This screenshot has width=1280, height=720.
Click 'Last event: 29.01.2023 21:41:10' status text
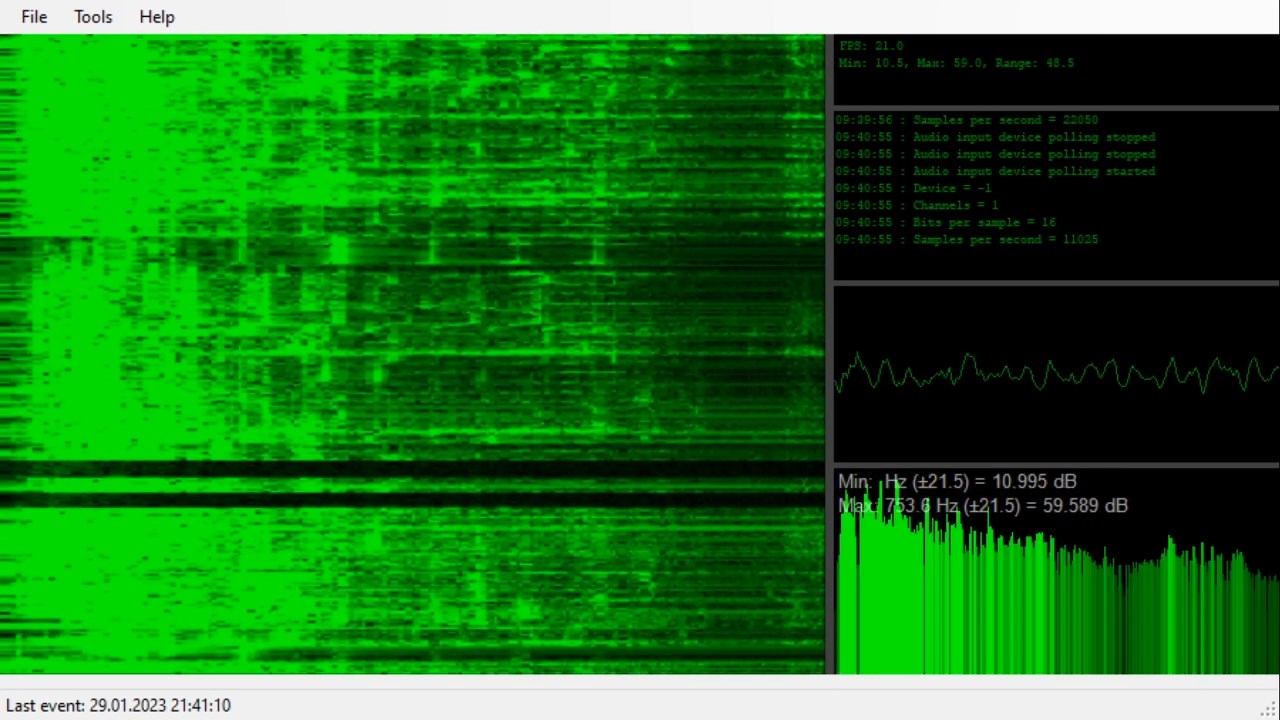[118, 705]
